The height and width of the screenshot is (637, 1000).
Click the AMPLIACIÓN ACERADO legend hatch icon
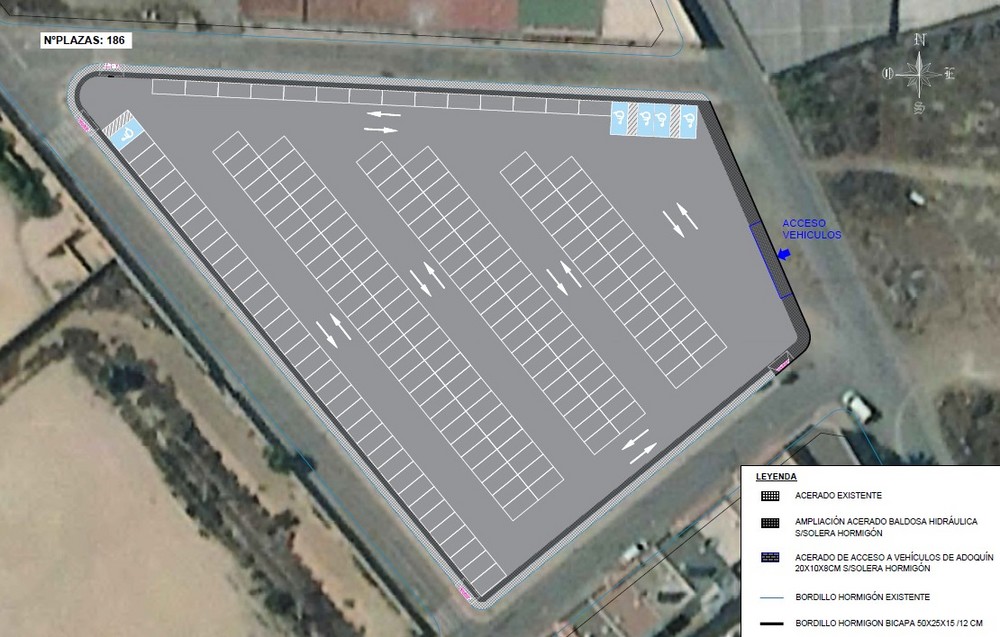click(x=770, y=523)
